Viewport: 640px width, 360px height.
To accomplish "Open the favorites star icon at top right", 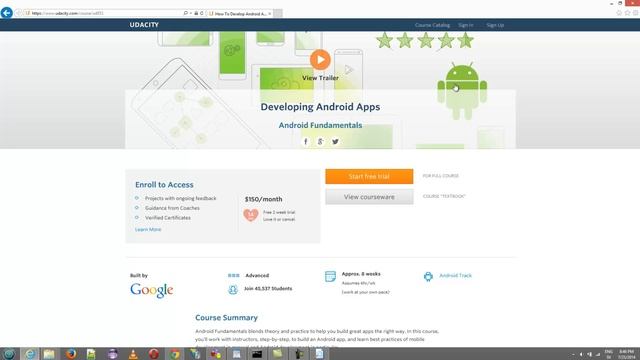I will point(627,13).
